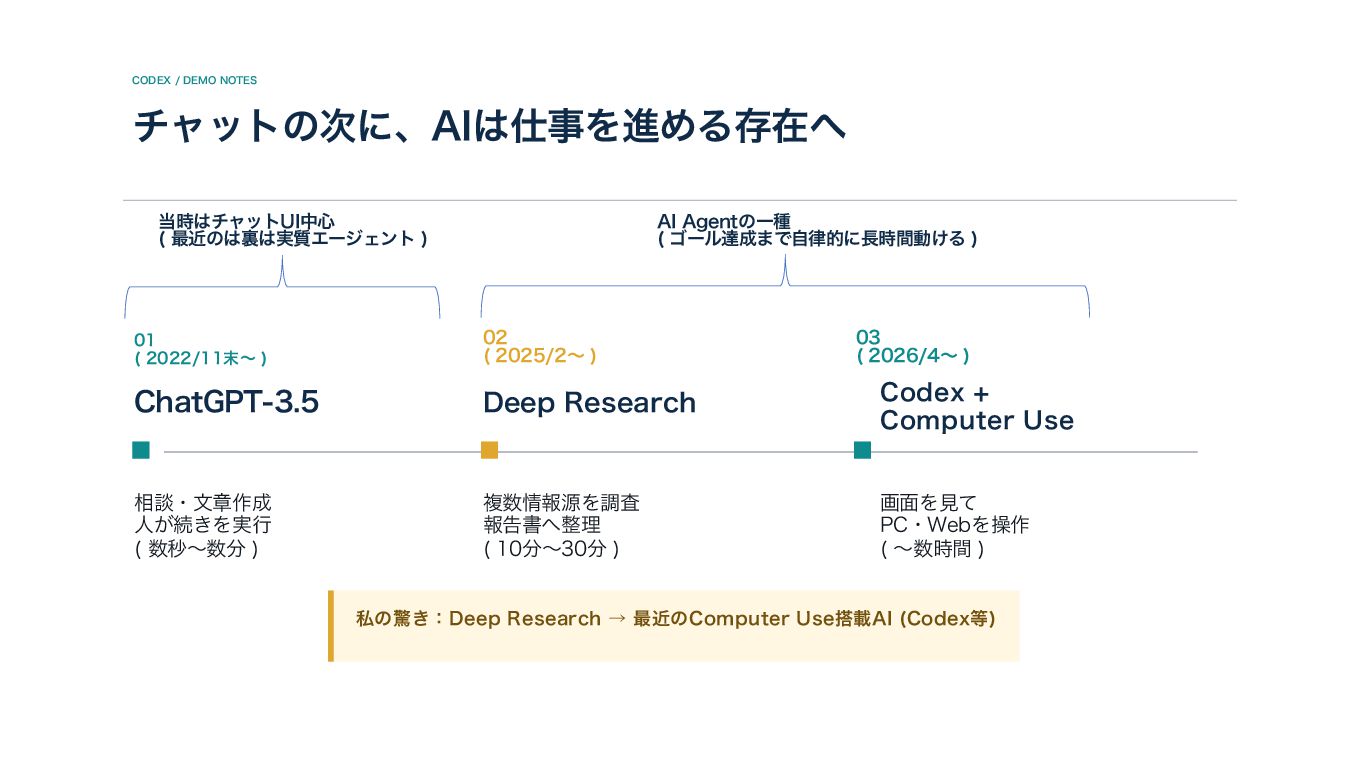Select the text "画面を見て"
The height and width of the screenshot is (765, 1361).
coord(928,502)
